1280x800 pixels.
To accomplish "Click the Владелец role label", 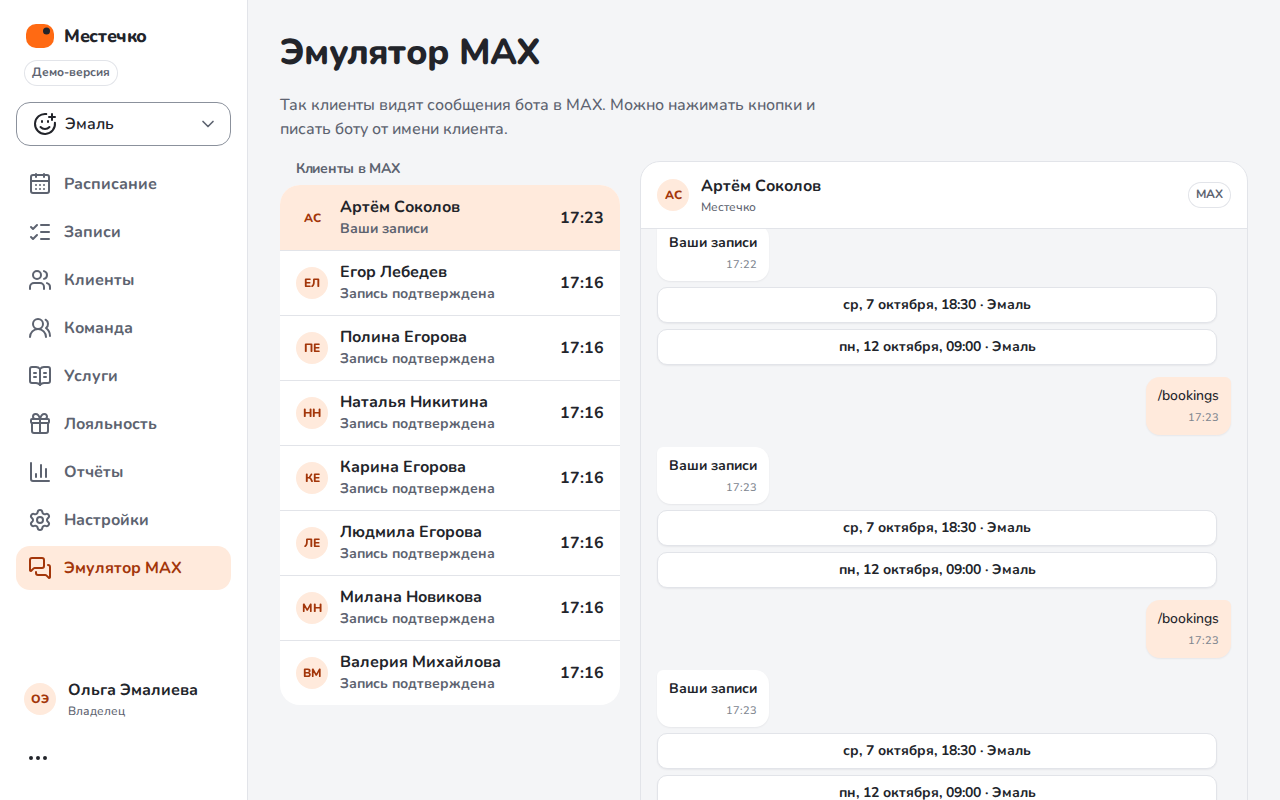I will click(x=97, y=712).
